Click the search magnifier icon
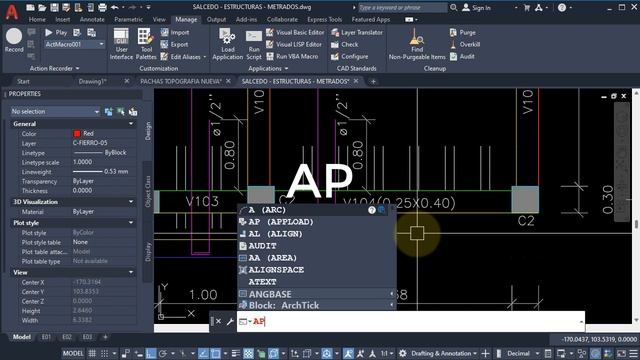 [x=453, y=7]
